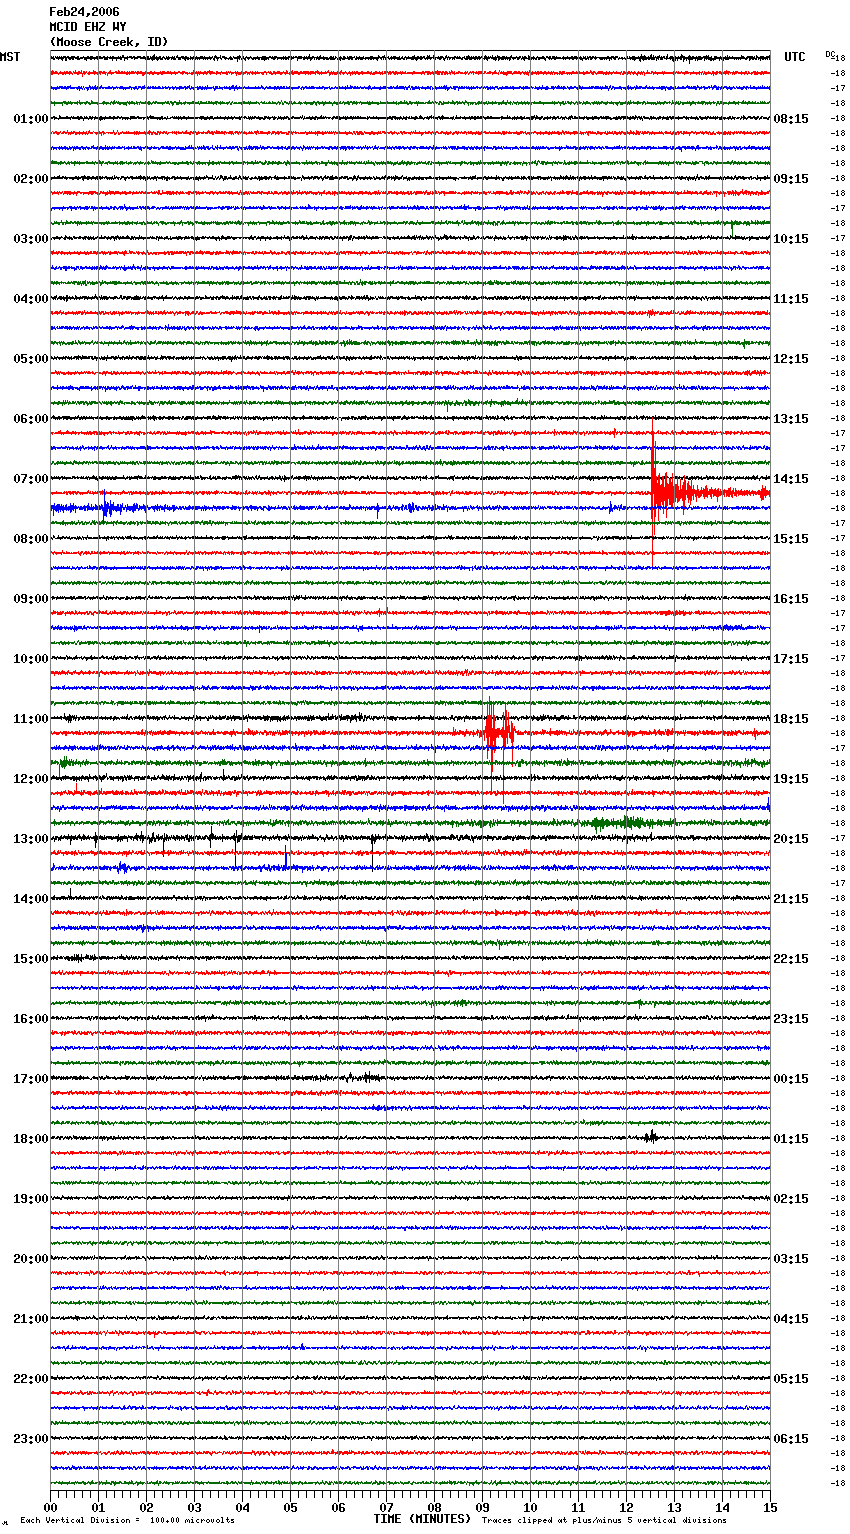Screen dimensions: 850x1534
Task: Click the traces clipped footnote text
Action: click(x=604, y=1521)
